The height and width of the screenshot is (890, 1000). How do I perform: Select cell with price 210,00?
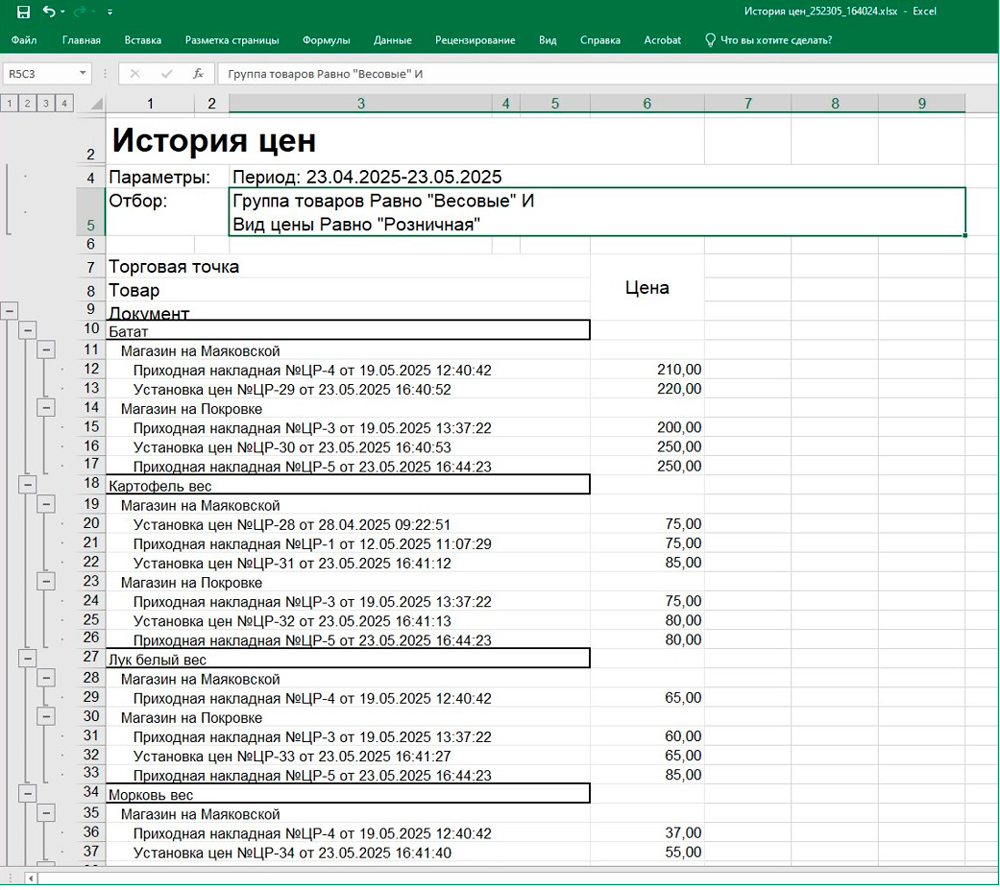pyautogui.click(x=647, y=369)
